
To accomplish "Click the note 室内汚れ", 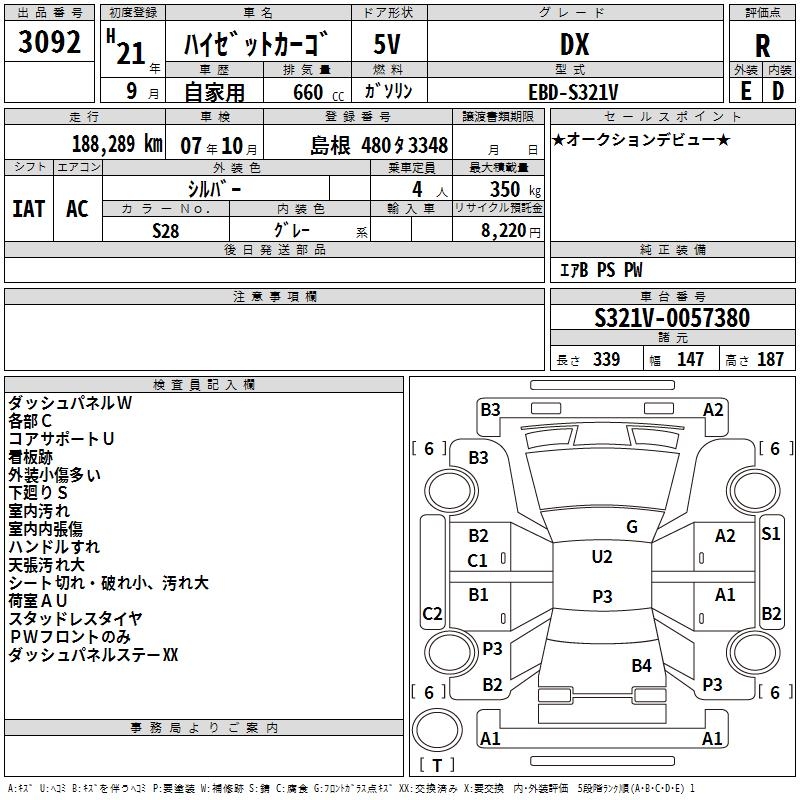I will (39, 511).
